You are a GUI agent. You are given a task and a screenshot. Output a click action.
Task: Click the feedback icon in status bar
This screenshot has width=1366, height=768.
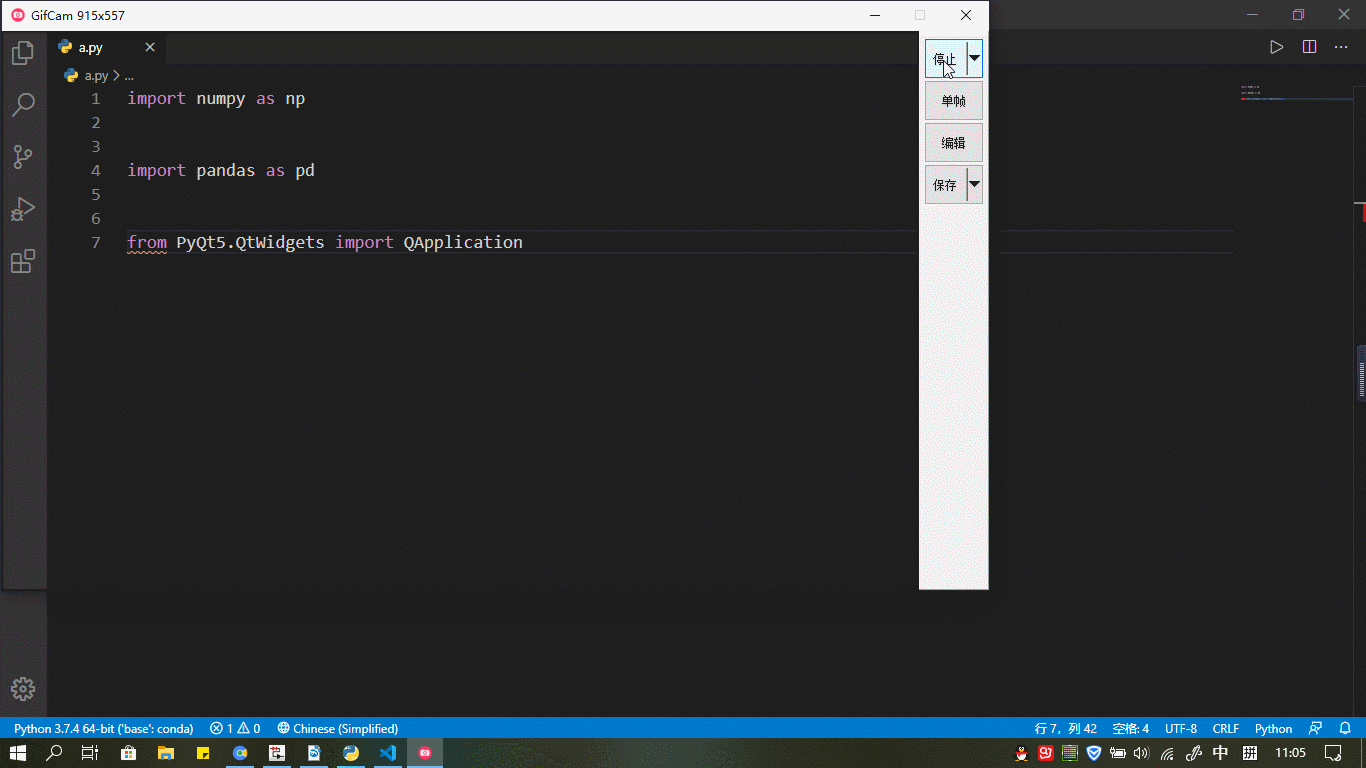(1316, 728)
